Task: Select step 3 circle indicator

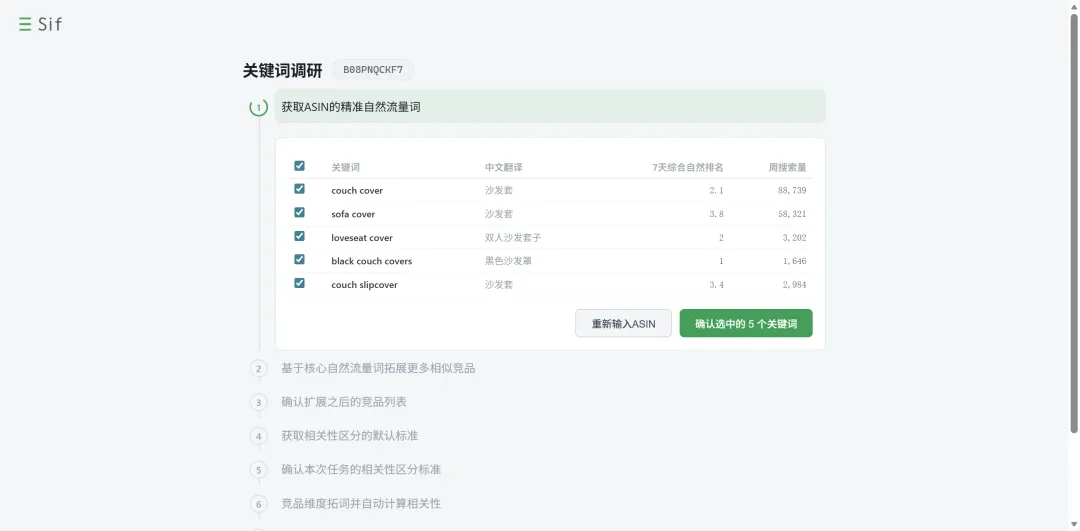Action: pos(259,402)
